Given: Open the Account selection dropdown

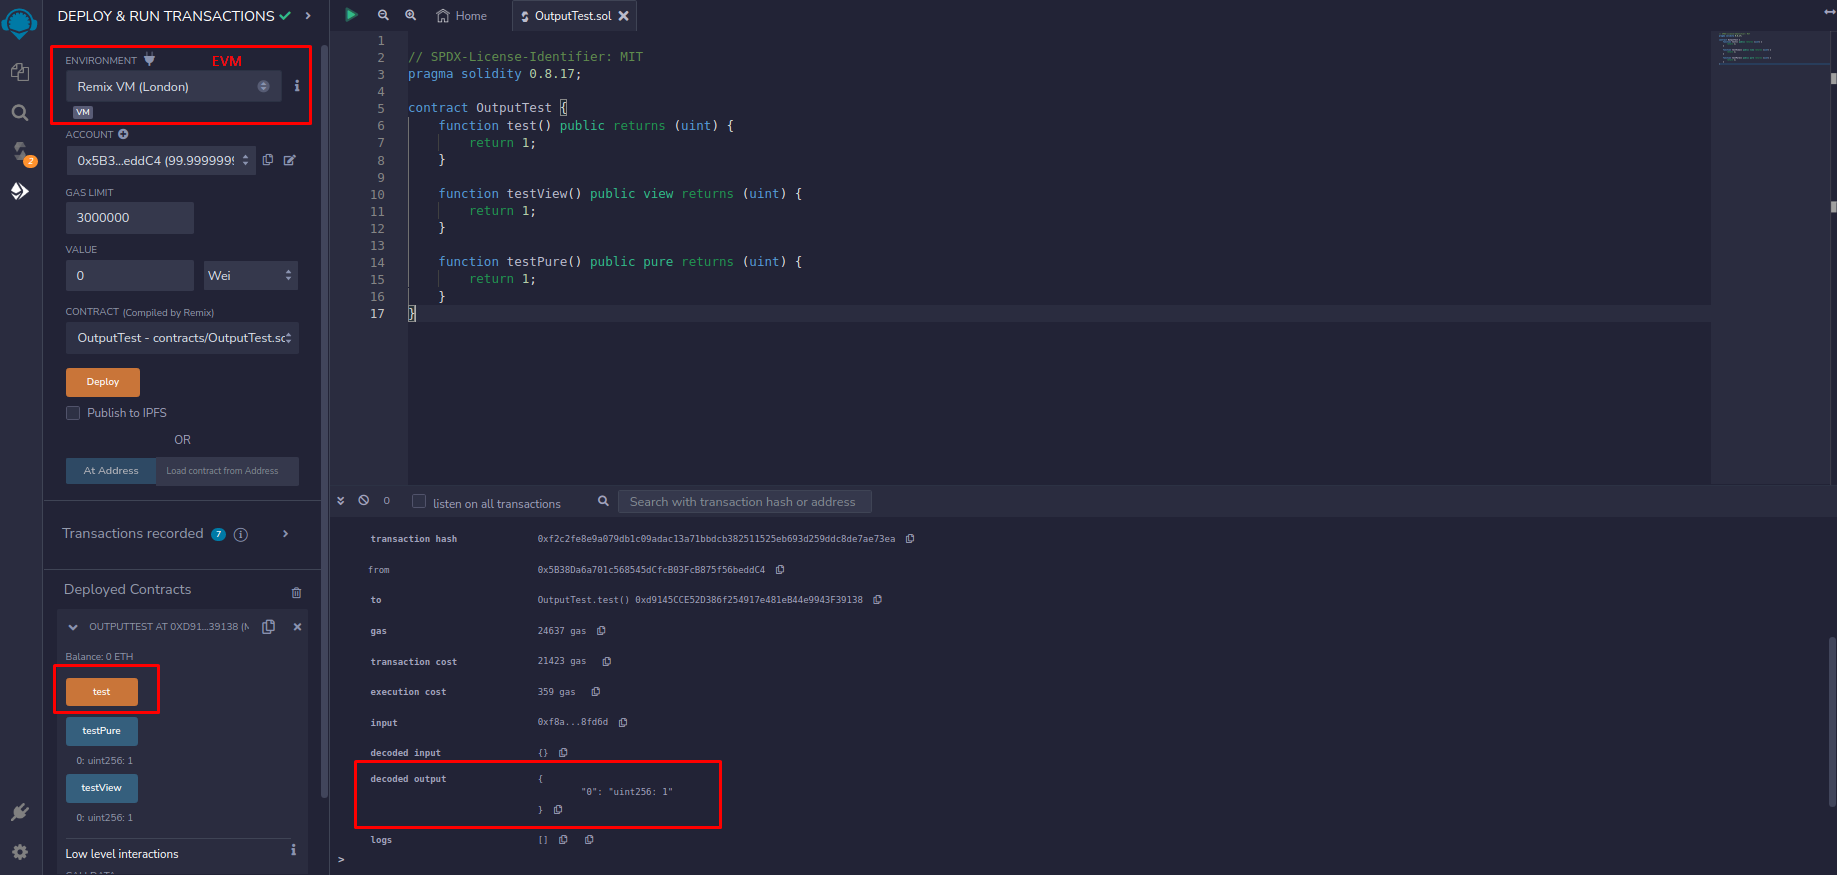Looking at the screenshot, I should 161,160.
